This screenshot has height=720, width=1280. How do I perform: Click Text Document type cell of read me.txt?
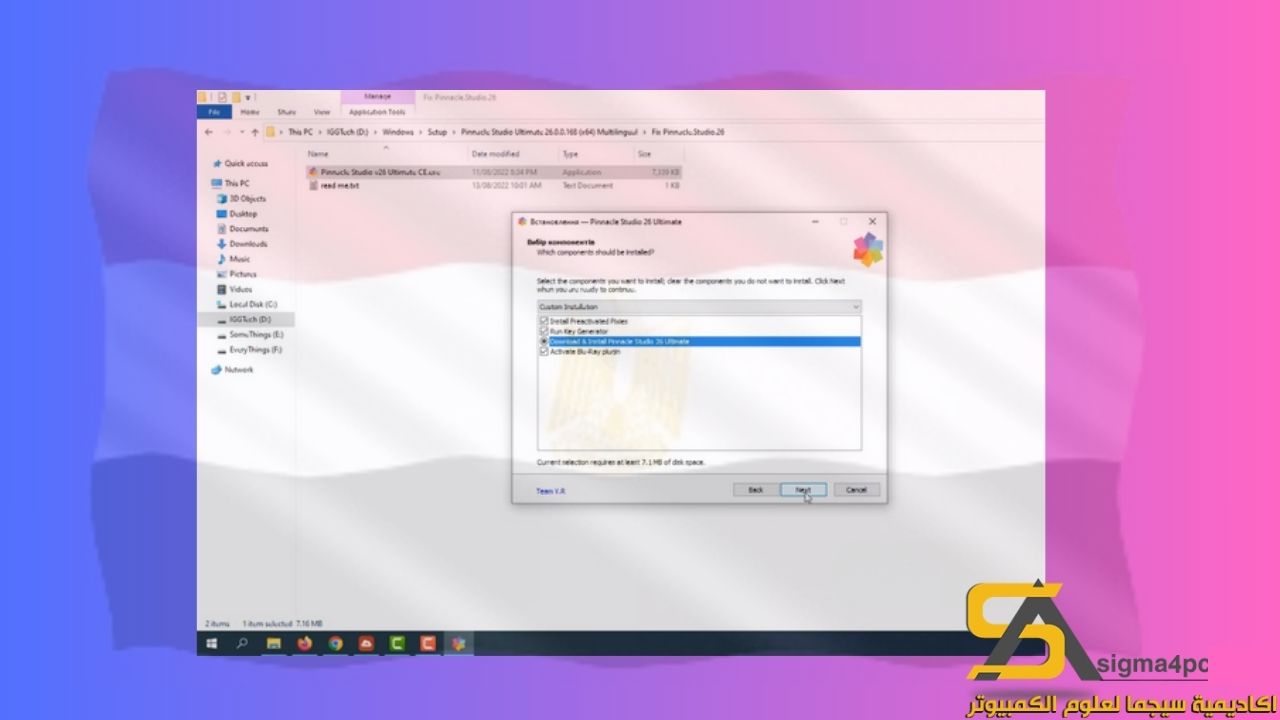point(588,185)
